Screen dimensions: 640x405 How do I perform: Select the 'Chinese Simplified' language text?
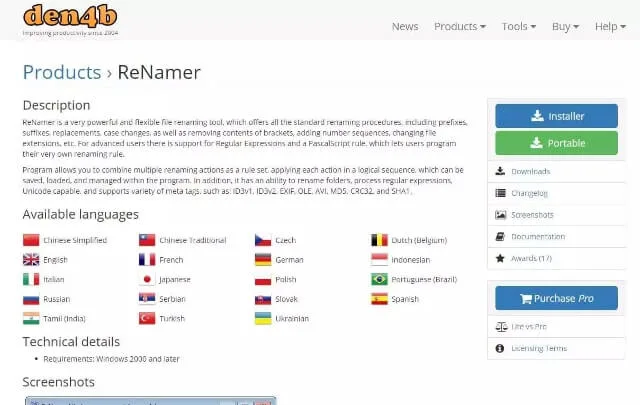click(x=75, y=240)
